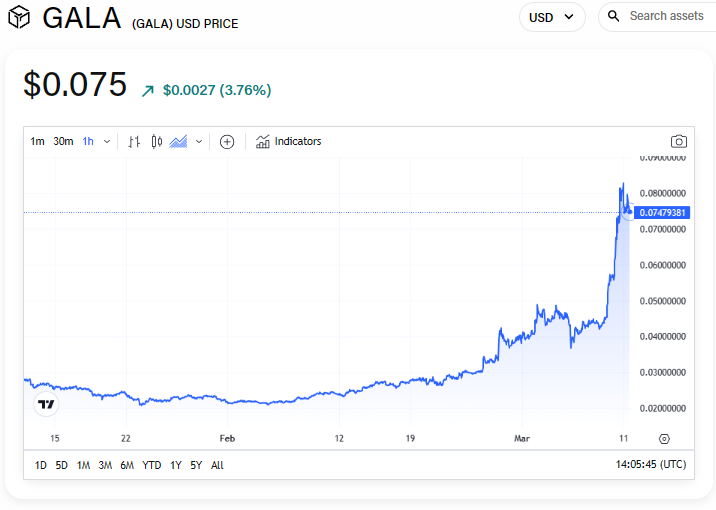Open chart settings gear near time axis
716x510 pixels.
[x=664, y=439]
